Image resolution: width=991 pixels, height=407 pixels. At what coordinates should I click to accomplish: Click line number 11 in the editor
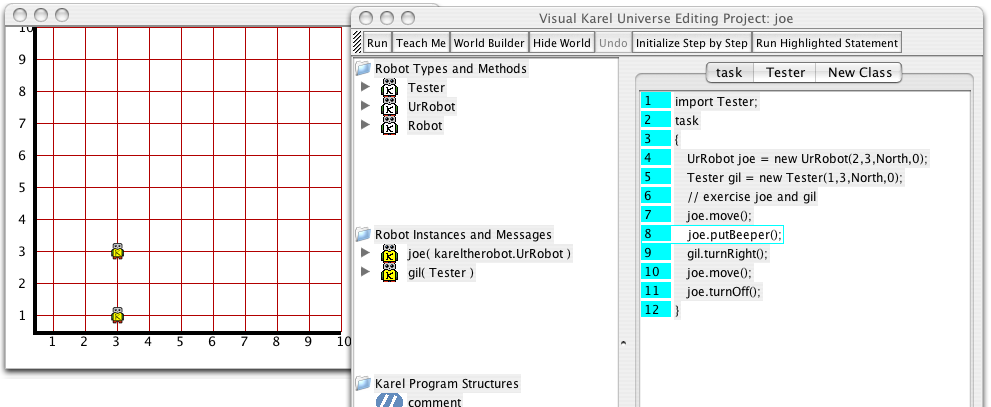[x=654, y=291]
